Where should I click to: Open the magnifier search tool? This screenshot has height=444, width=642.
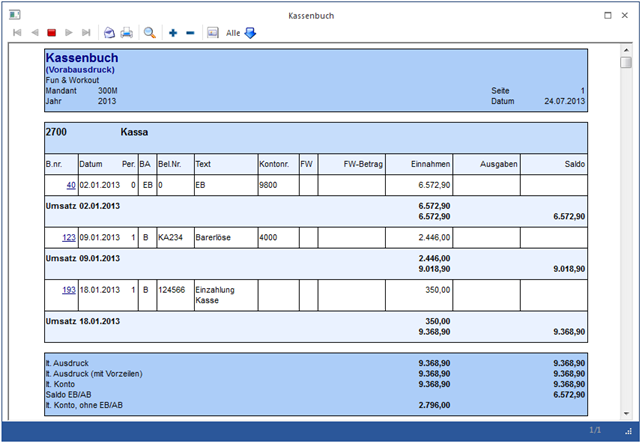(x=150, y=33)
